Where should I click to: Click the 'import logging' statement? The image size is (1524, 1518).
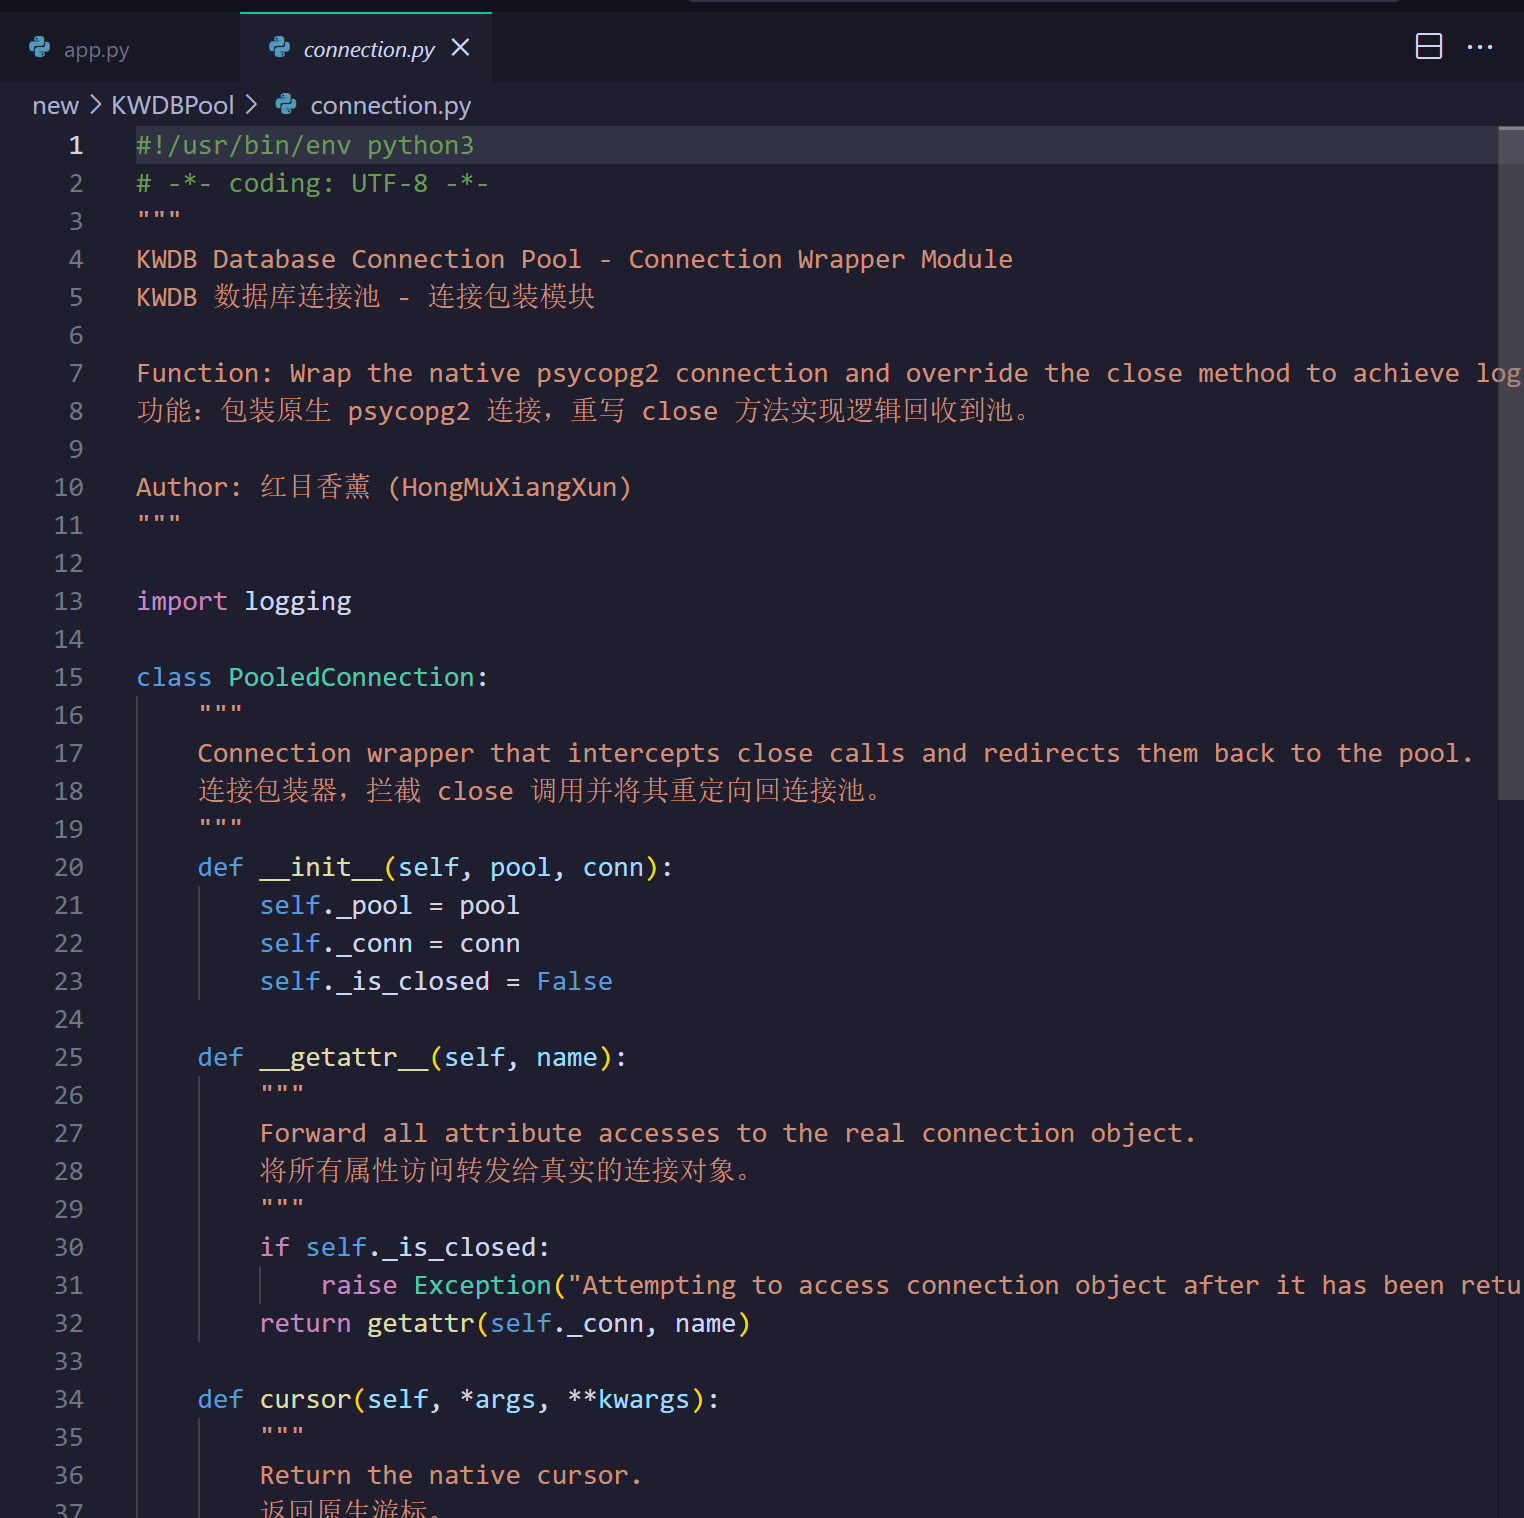click(x=244, y=601)
